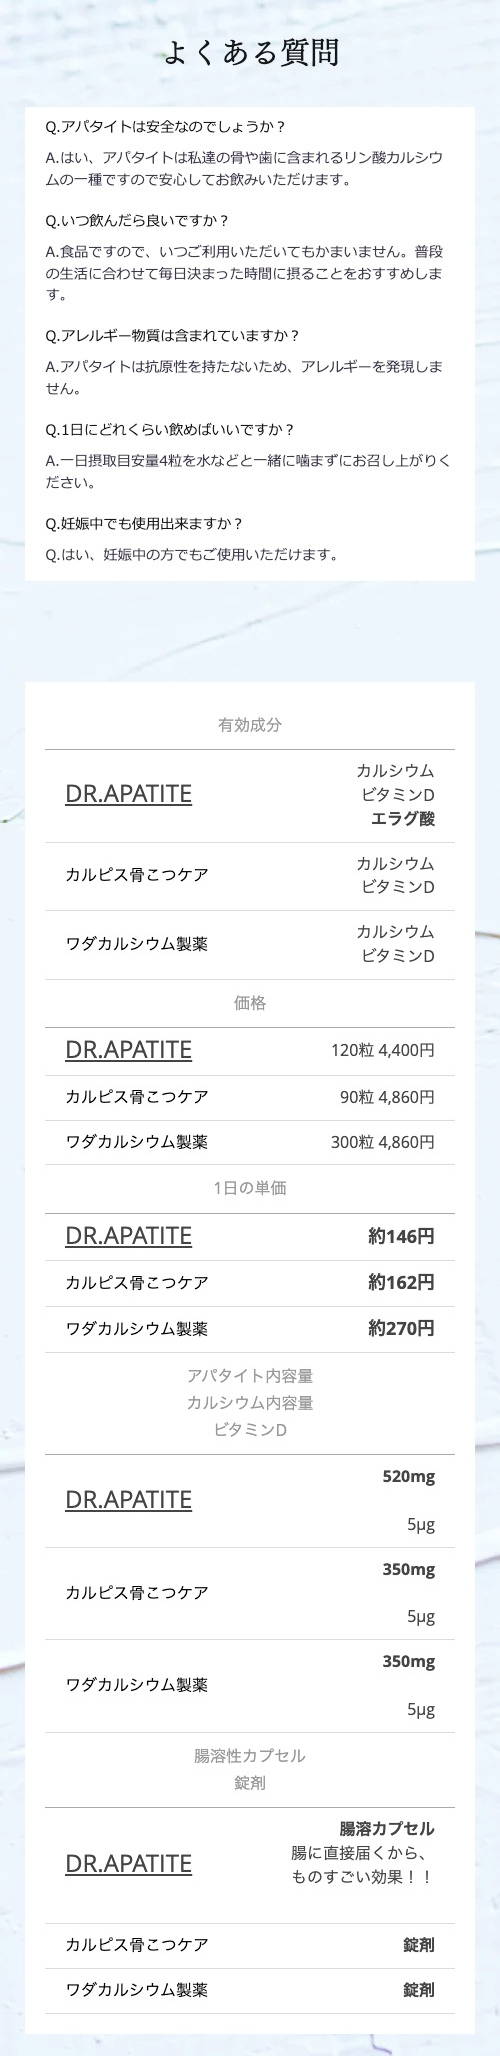Click the 有効成分 section header
500x2056 pixels.
(250, 725)
